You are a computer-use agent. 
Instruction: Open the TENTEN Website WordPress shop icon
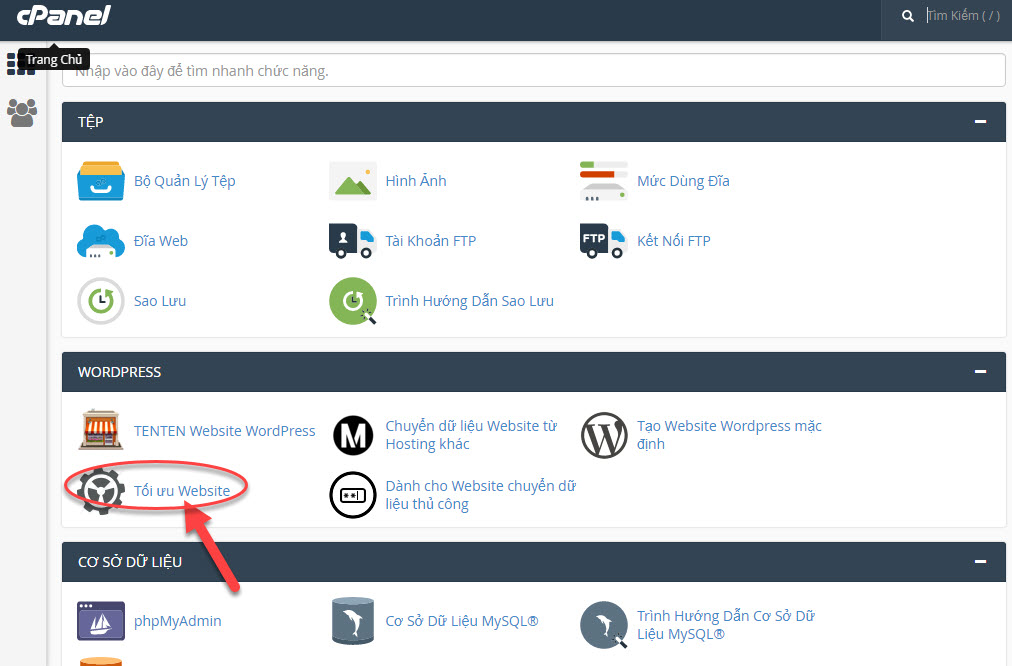(x=101, y=429)
